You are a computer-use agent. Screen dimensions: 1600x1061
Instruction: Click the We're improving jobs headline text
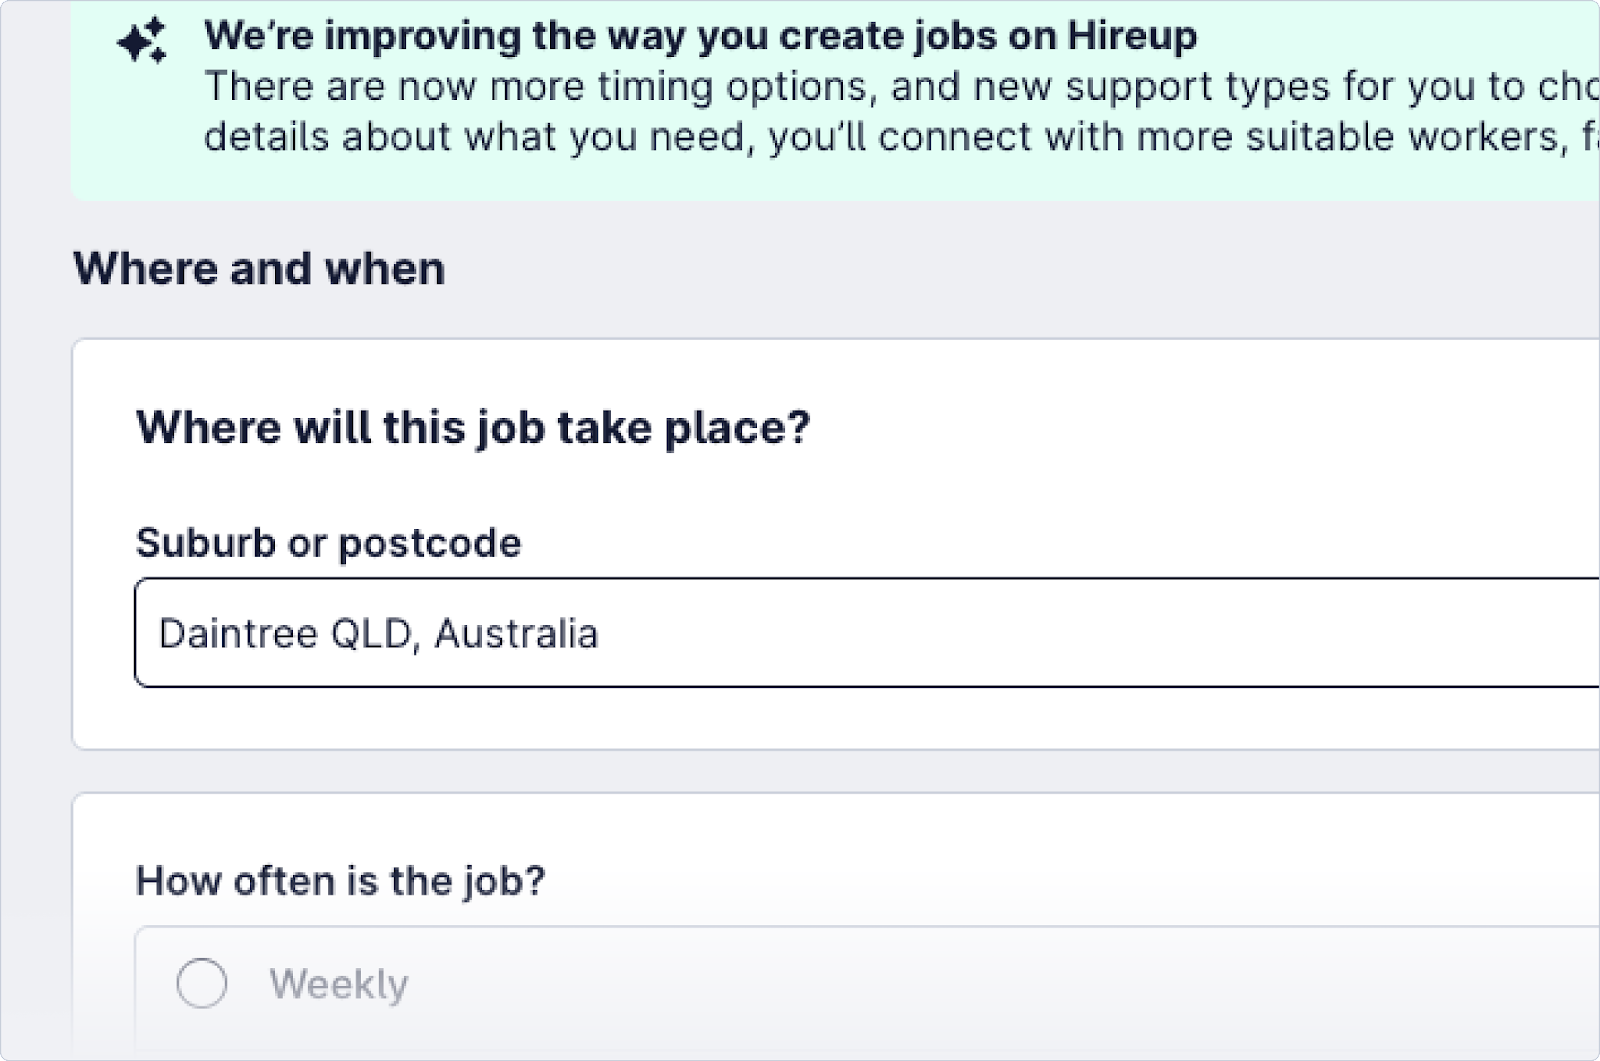[x=700, y=35]
